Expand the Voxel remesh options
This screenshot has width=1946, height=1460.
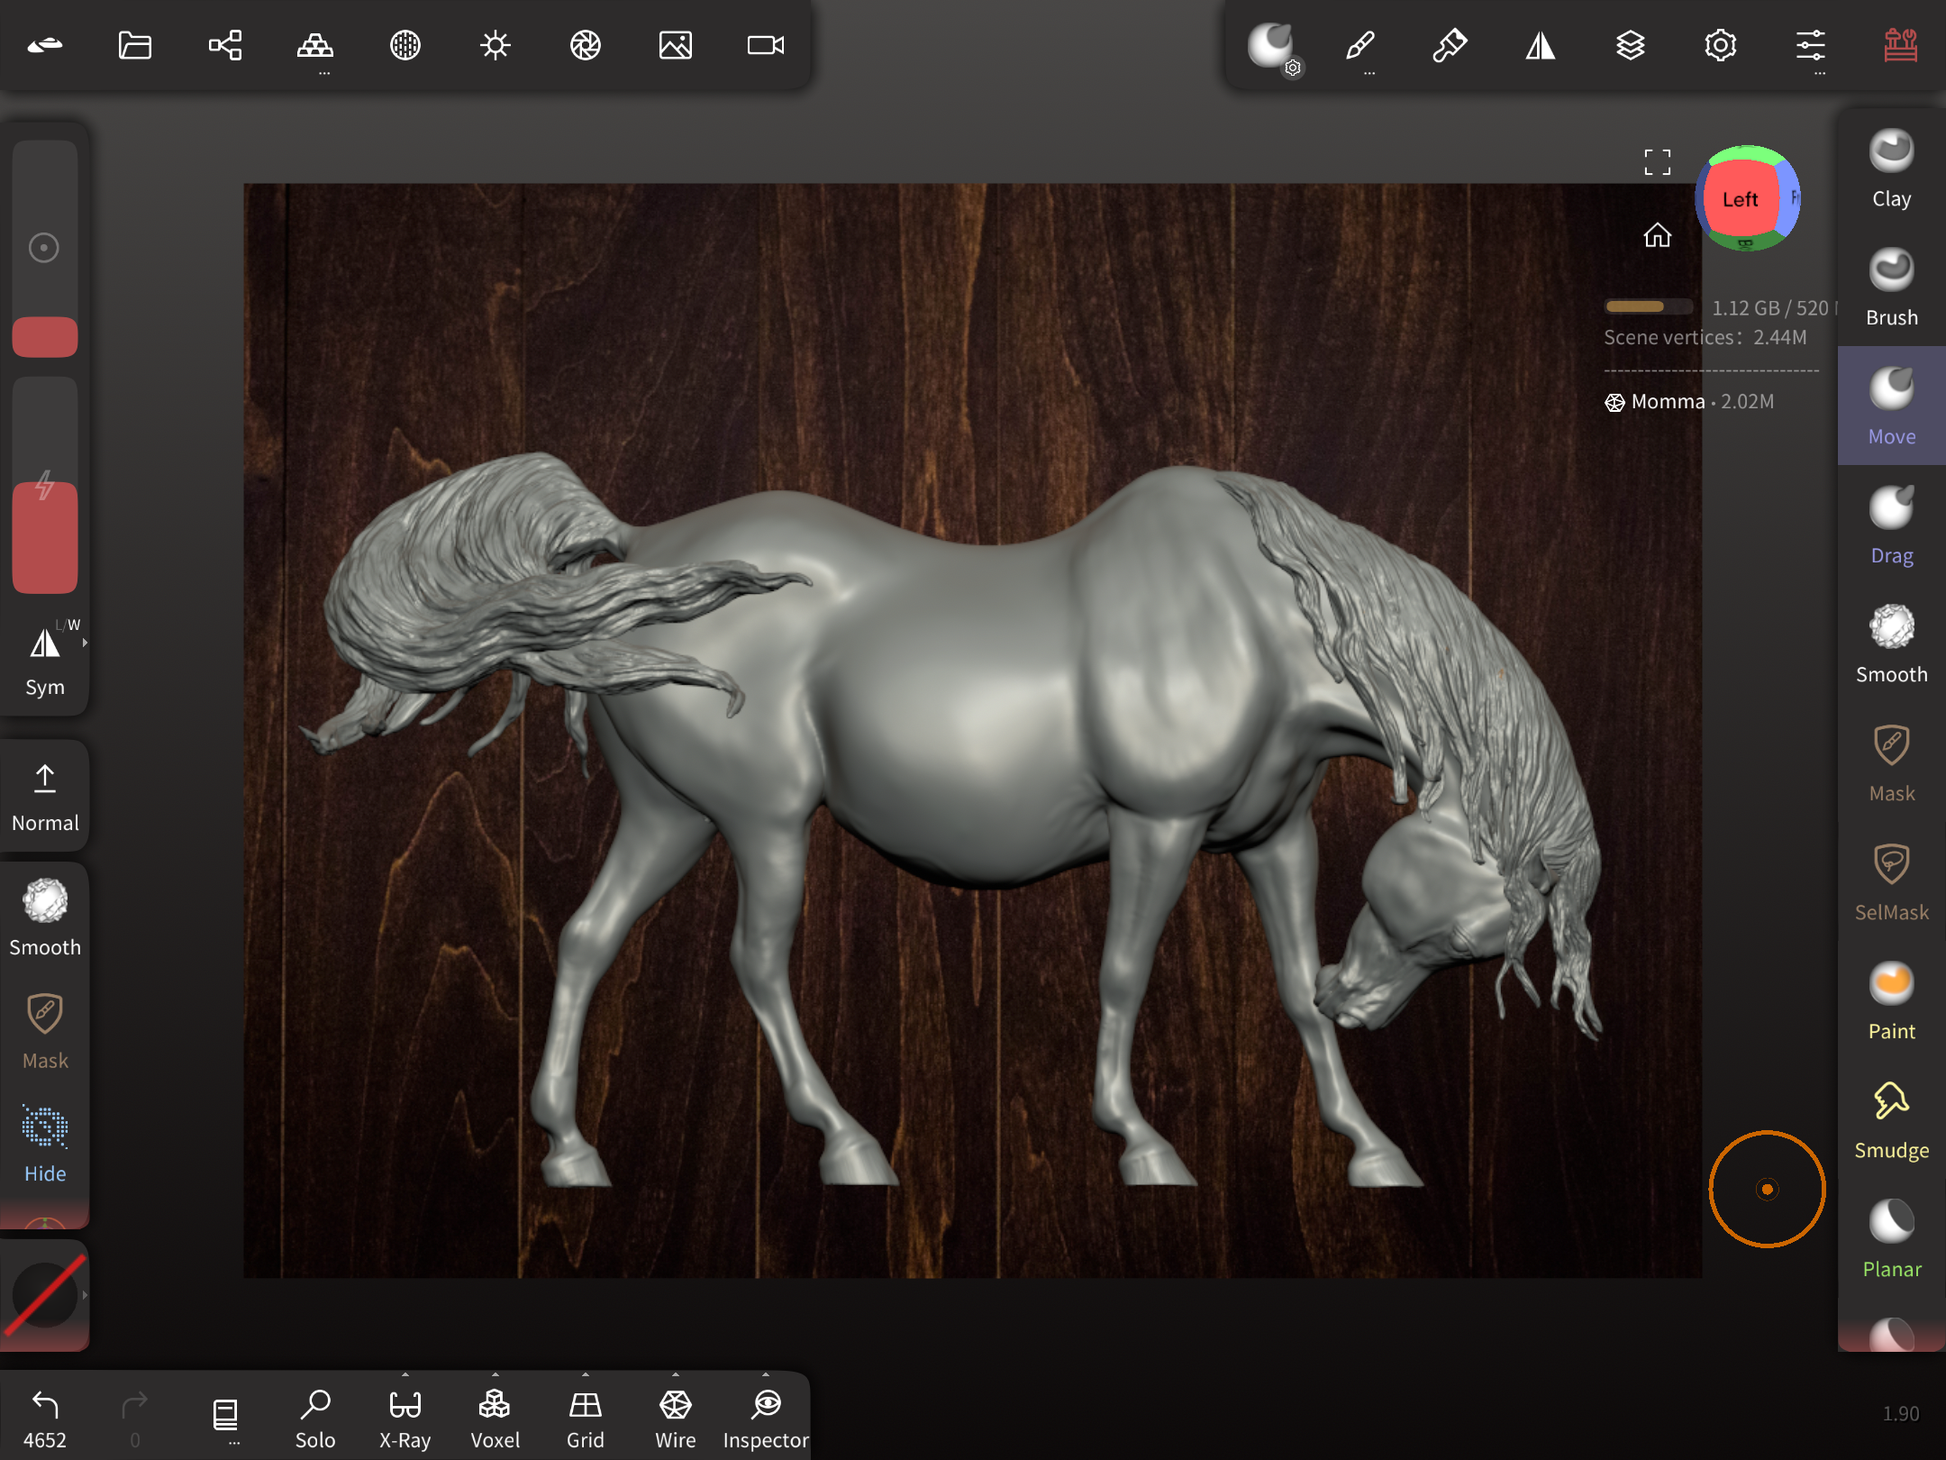[495, 1375]
